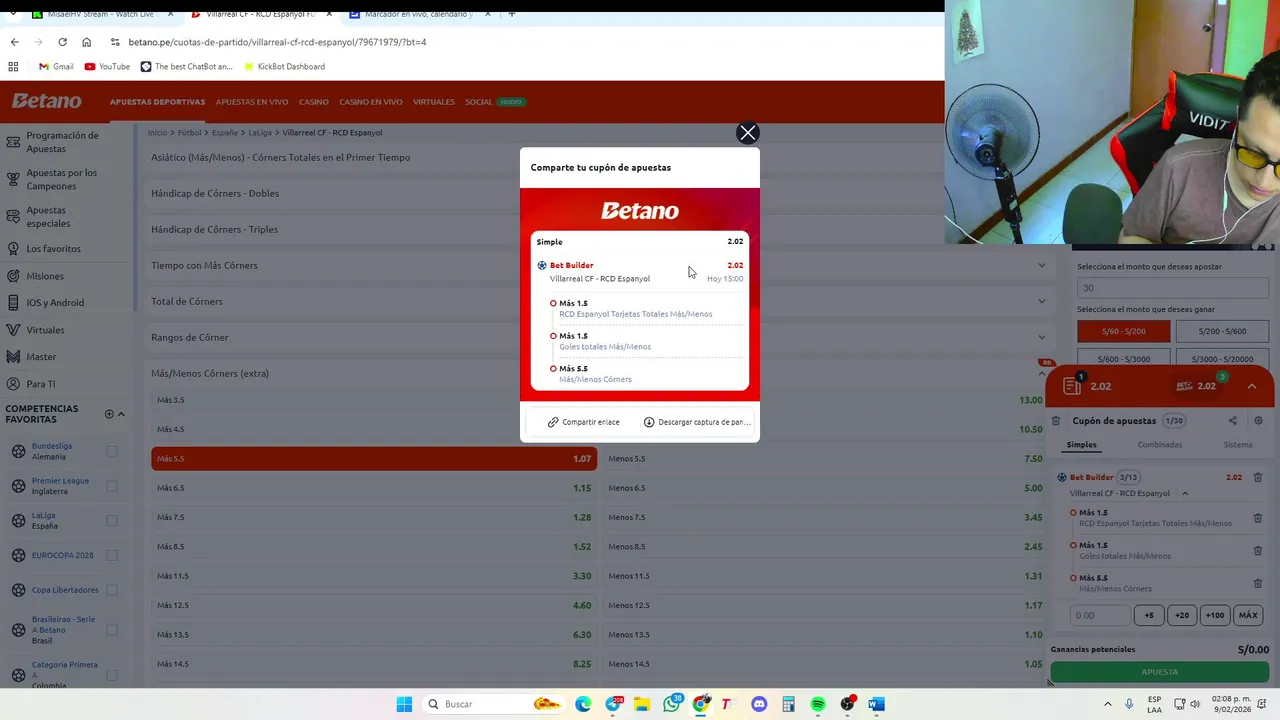This screenshot has width=1280, height=720.
Task: Expand Total de Córners market
Action: point(600,301)
